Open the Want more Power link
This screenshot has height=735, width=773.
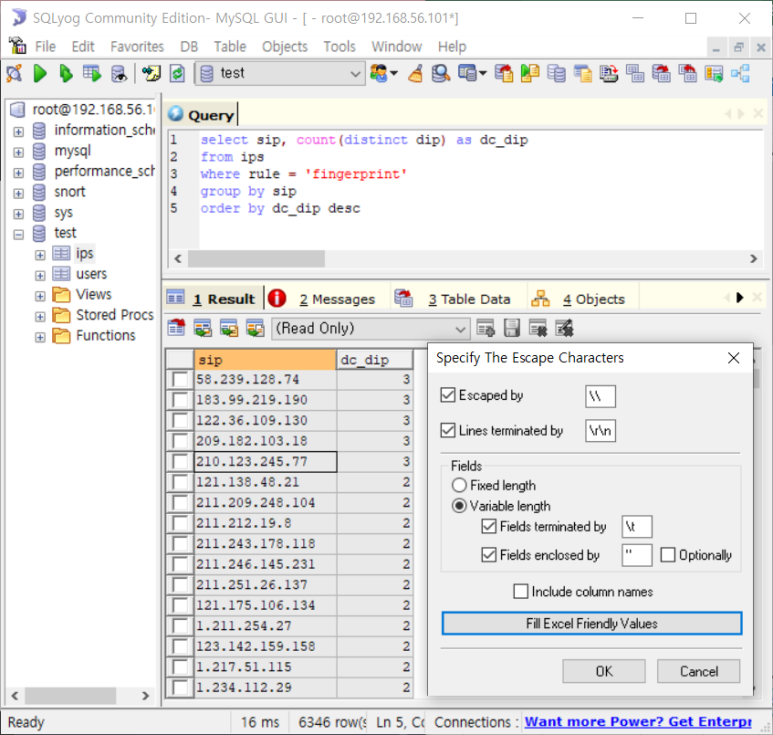638,722
